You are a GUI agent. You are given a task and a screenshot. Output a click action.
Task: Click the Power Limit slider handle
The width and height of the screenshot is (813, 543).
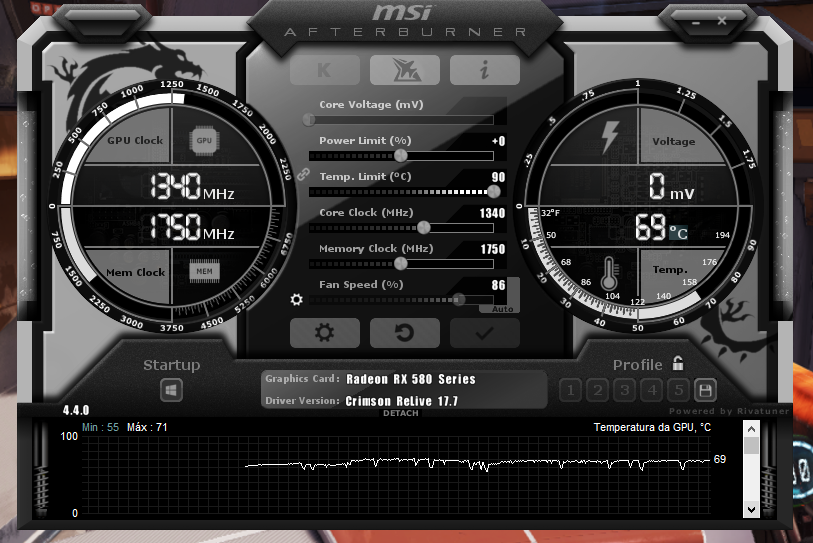point(401,156)
